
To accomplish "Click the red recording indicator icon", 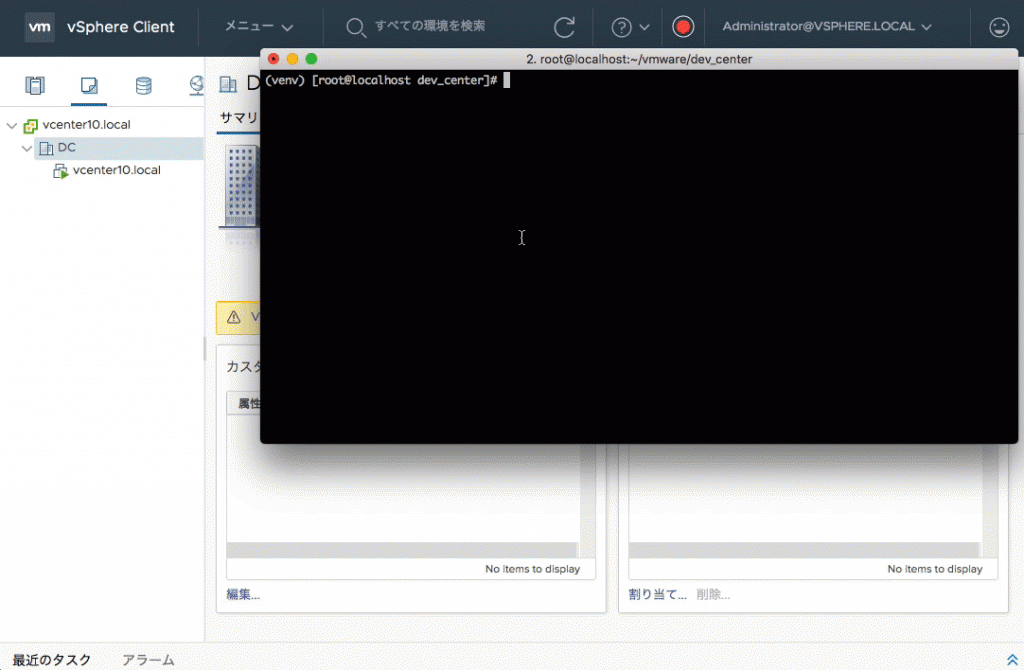I will [x=683, y=27].
